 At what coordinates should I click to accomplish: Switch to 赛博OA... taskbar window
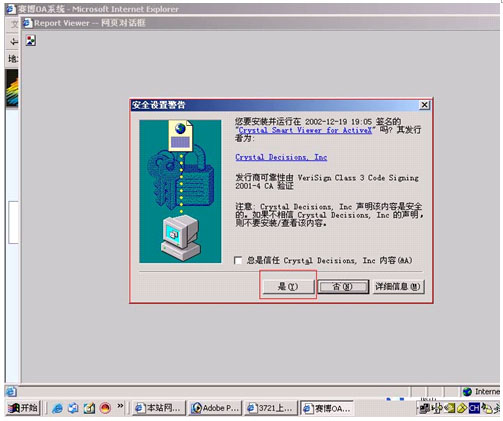327,408
